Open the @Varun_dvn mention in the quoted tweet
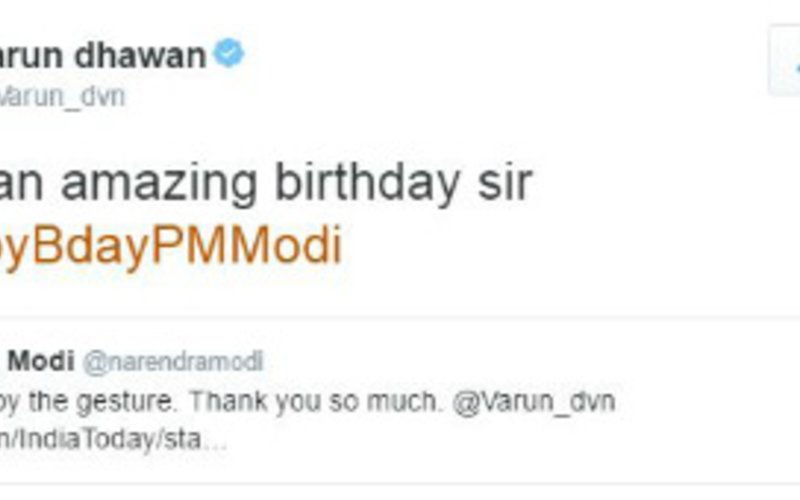This screenshot has width=800, height=500. pyautogui.click(x=534, y=402)
